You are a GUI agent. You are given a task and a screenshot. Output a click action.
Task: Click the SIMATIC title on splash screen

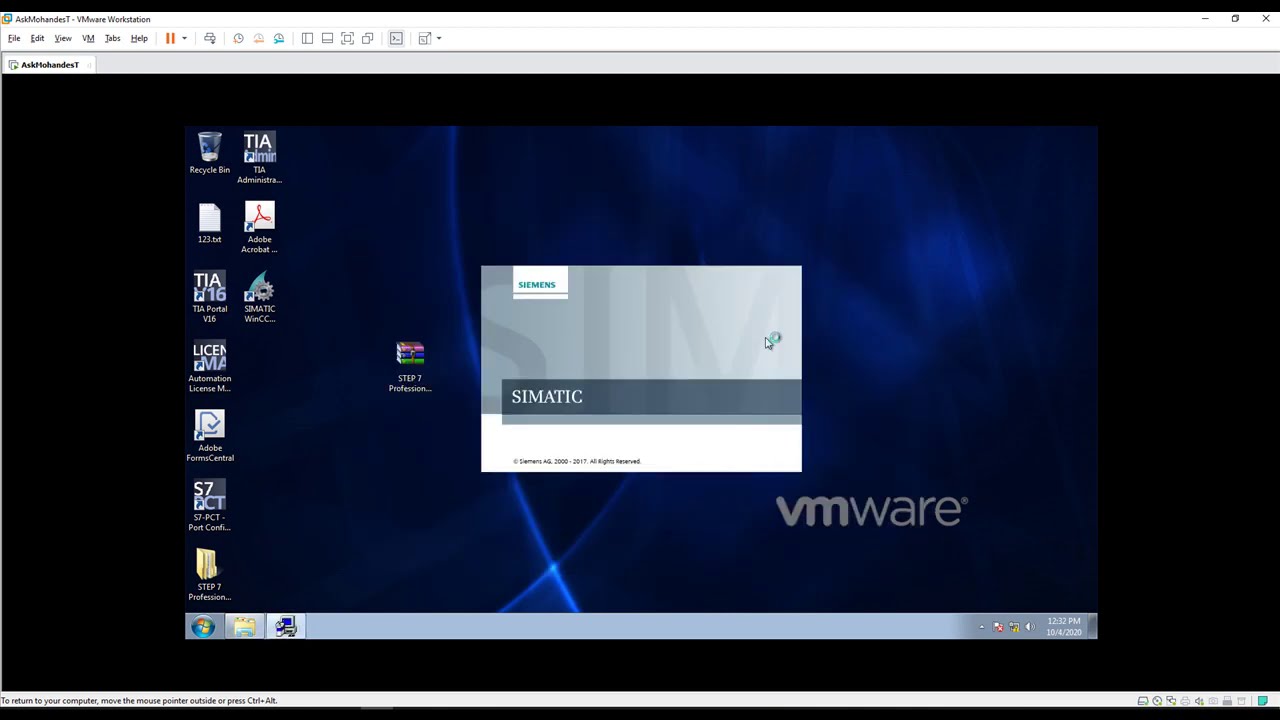point(547,397)
